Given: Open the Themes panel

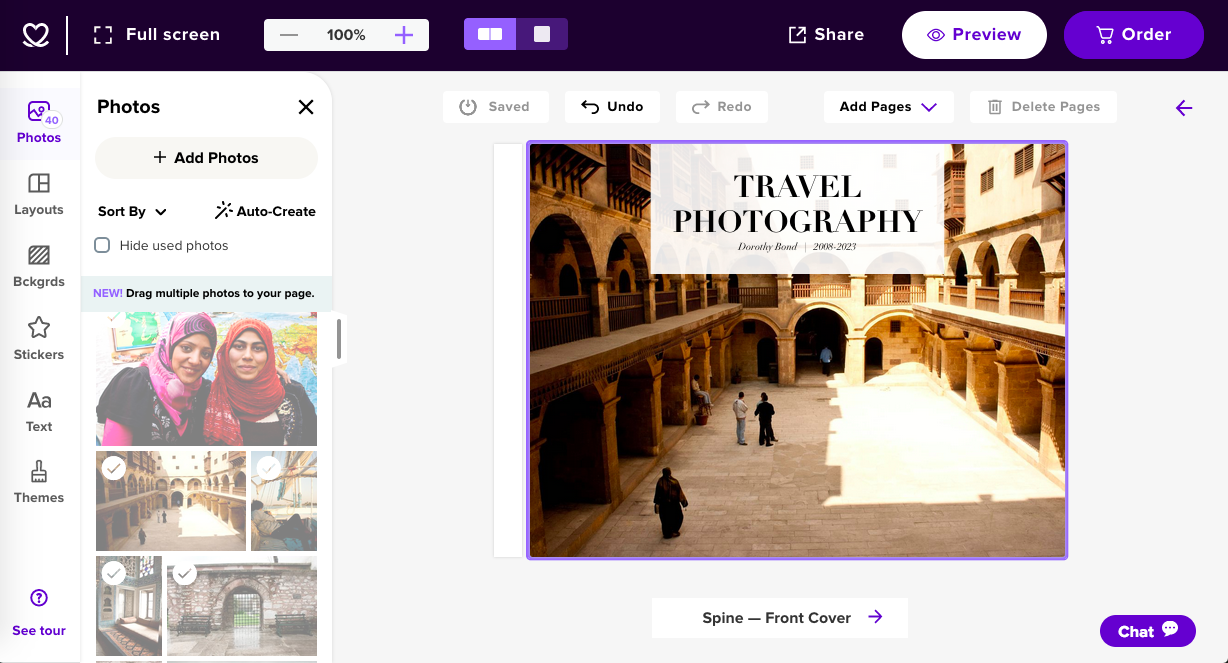Looking at the screenshot, I should (x=38, y=482).
